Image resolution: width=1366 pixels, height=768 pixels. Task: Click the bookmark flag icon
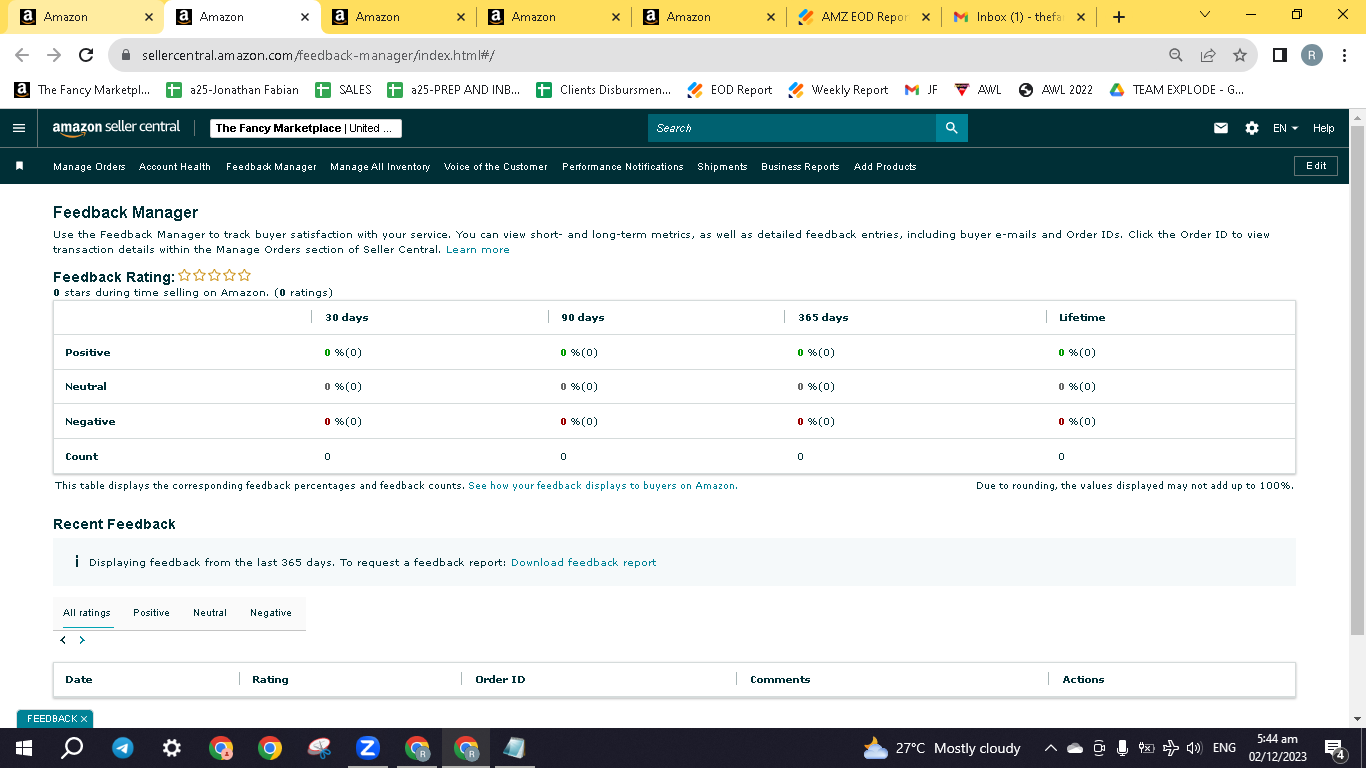(19, 166)
